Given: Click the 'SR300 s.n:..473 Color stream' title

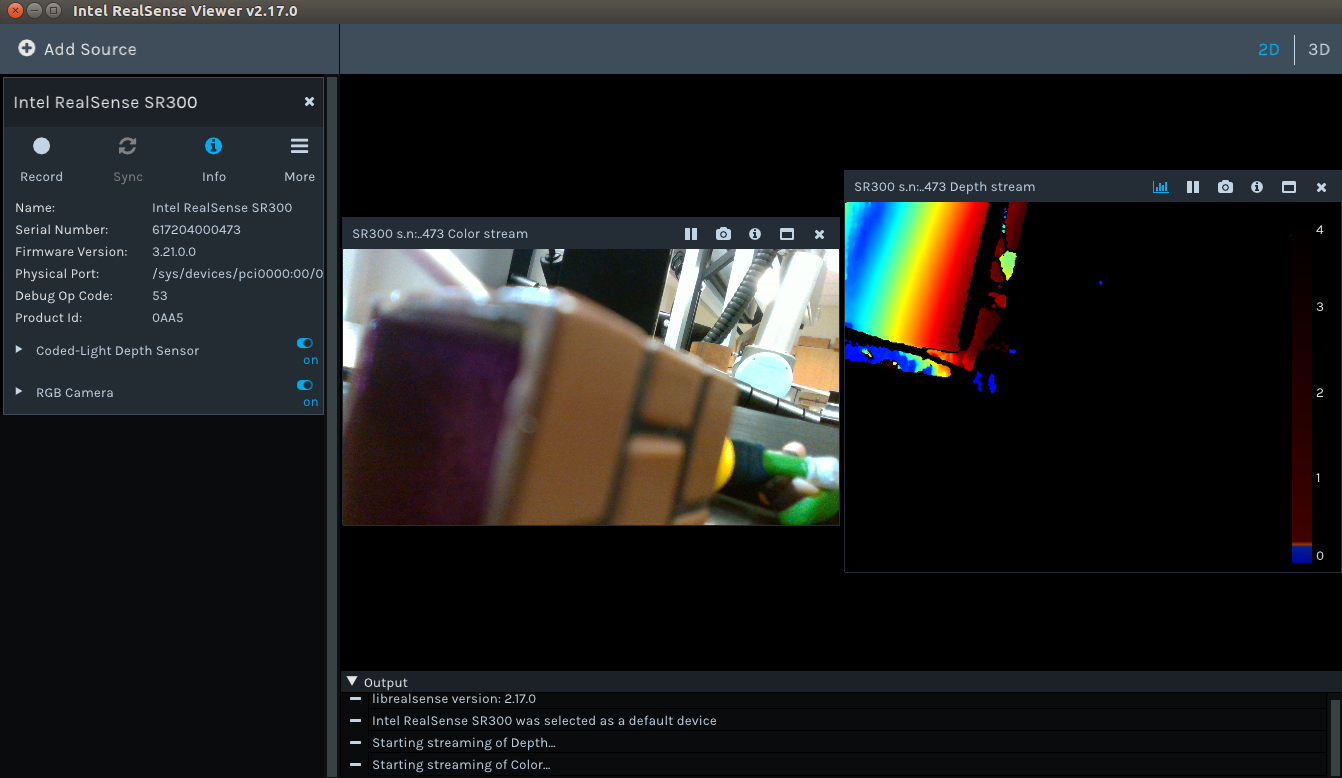Looking at the screenshot, I should [x=440, y=234].
